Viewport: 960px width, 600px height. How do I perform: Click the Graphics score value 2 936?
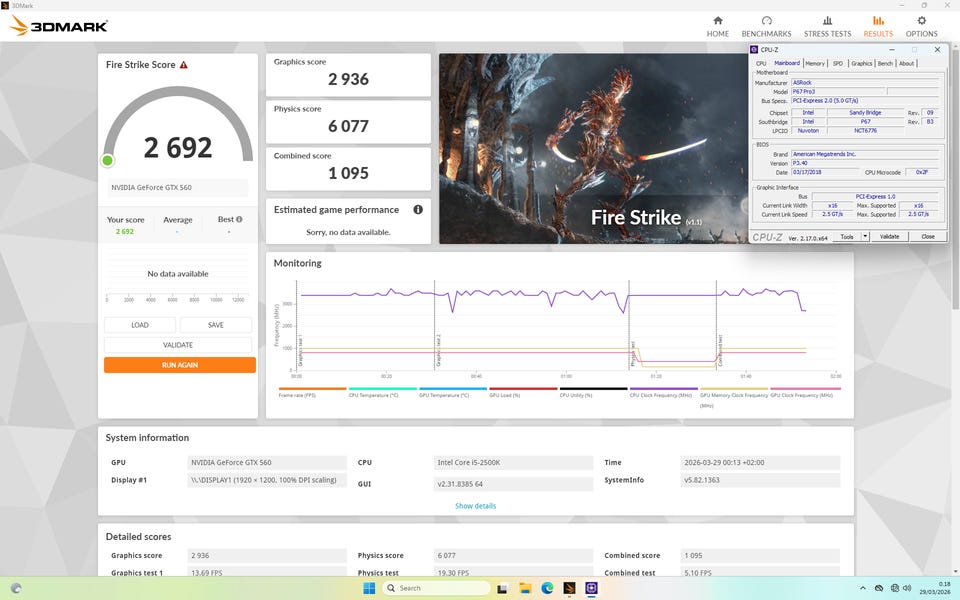click(x=348, y=80)
